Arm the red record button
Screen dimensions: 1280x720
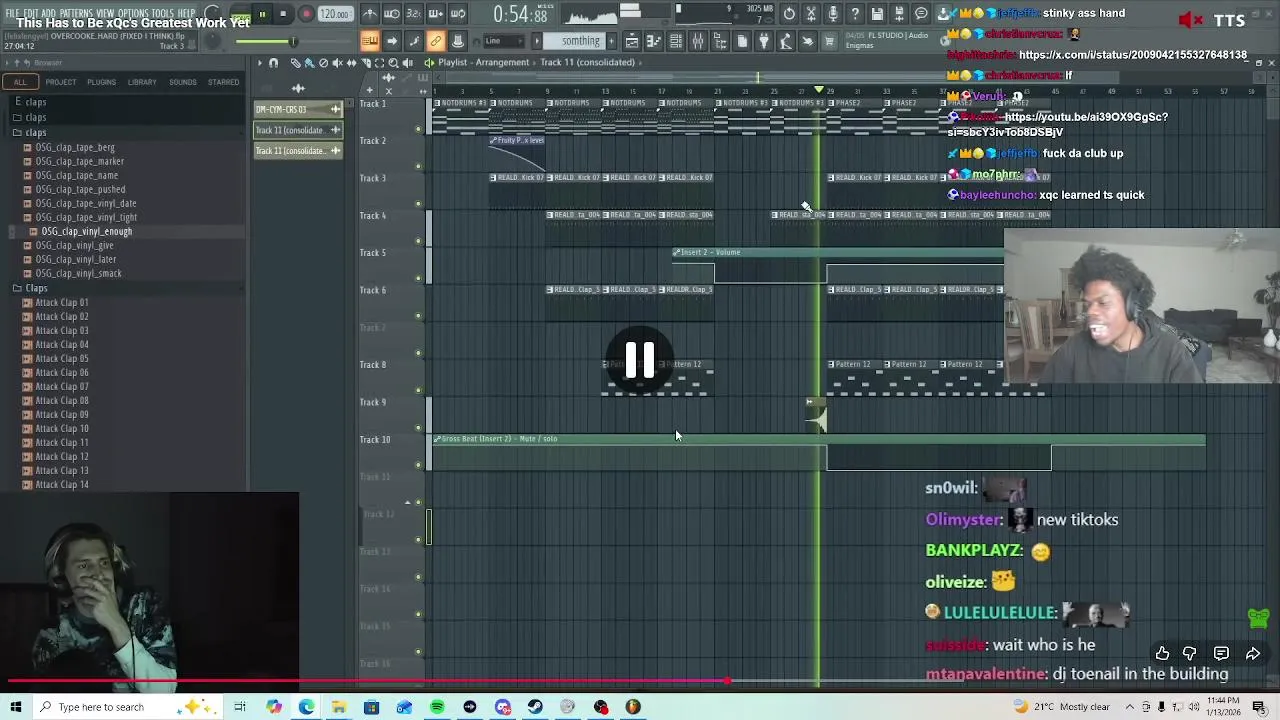pos(306,14)
